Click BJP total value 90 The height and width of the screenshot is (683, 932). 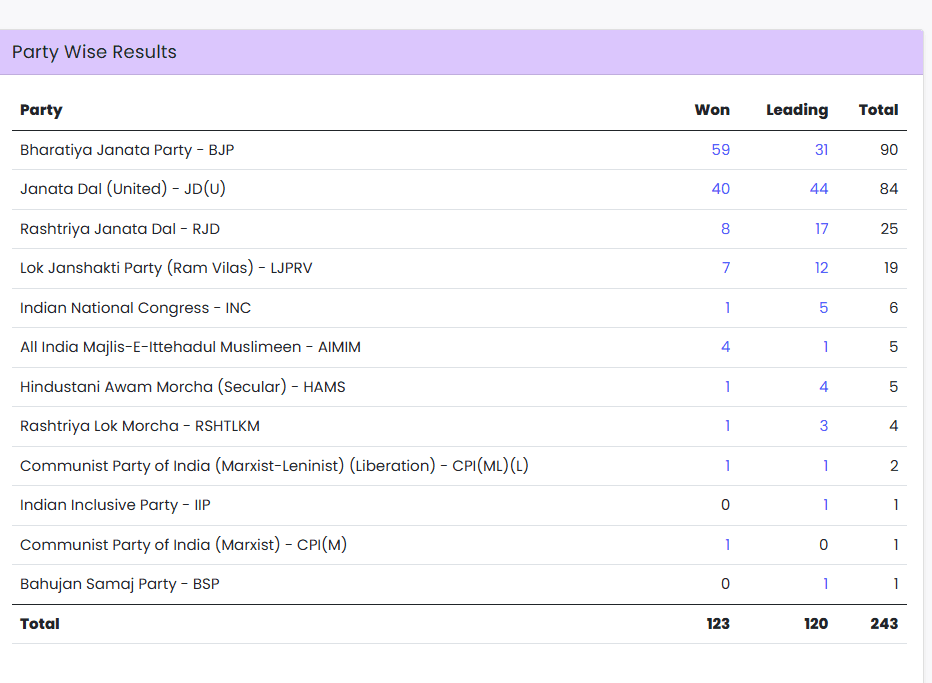click(889, 150)
